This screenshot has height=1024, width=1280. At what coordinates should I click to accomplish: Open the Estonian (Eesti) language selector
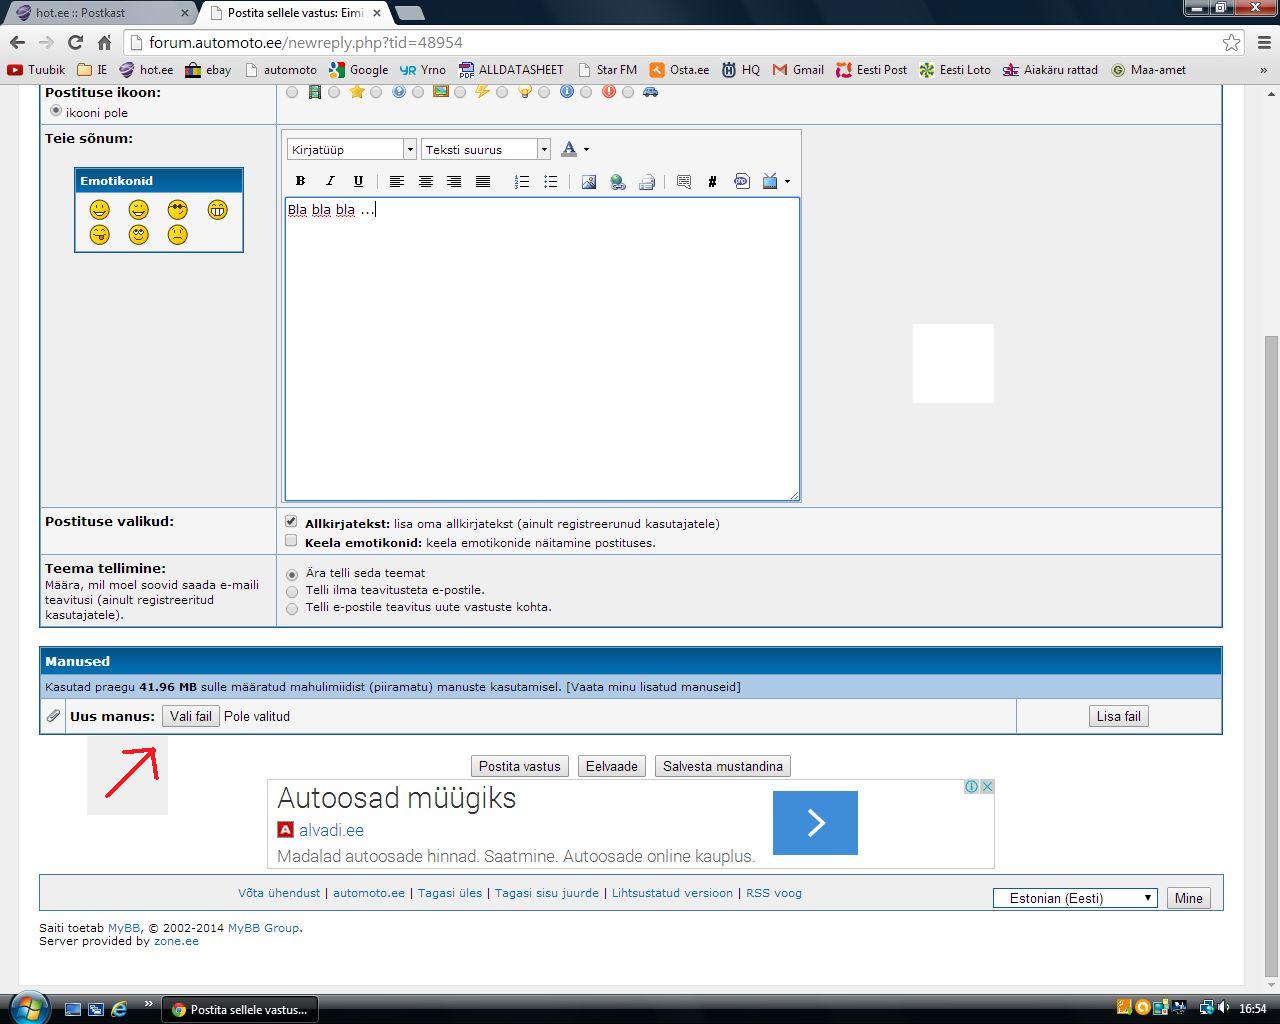tap(1075, 898)
